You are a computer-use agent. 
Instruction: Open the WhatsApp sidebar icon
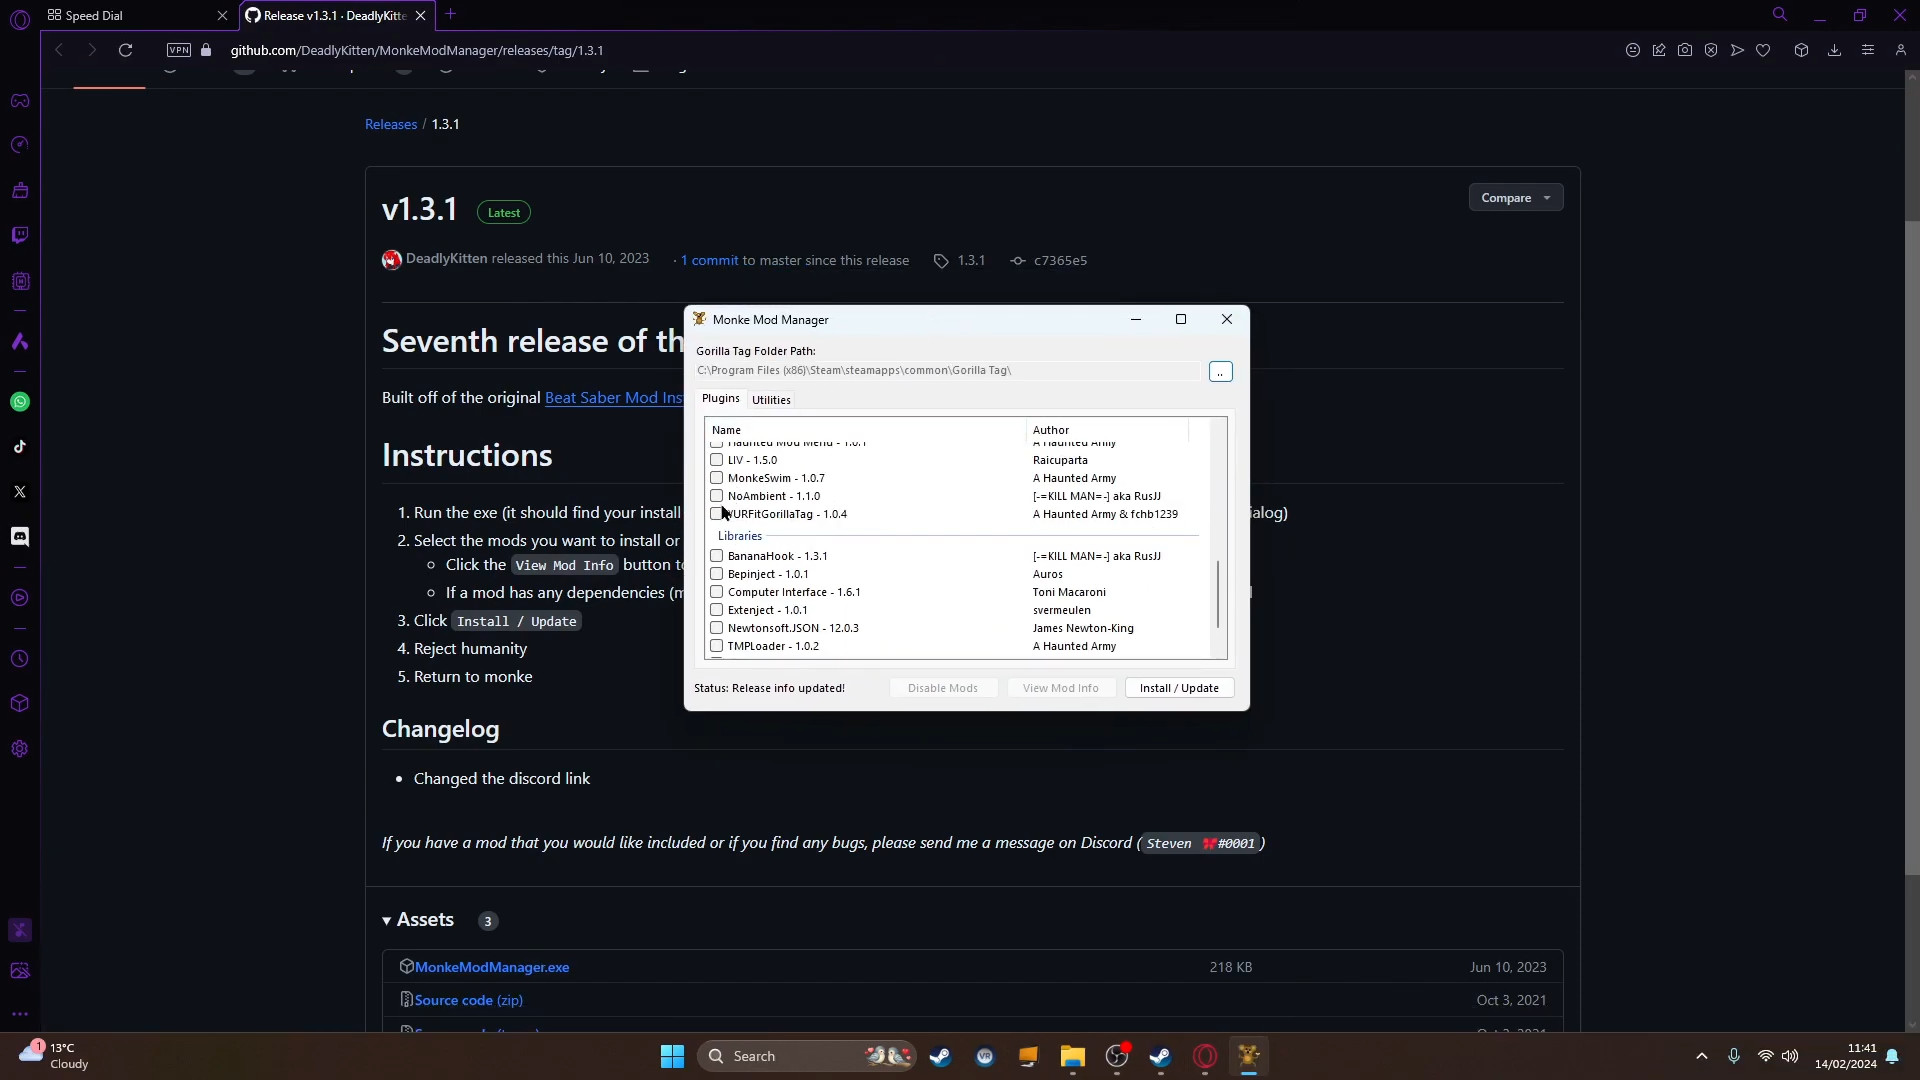pyautogui.click(x=20, y=402)
